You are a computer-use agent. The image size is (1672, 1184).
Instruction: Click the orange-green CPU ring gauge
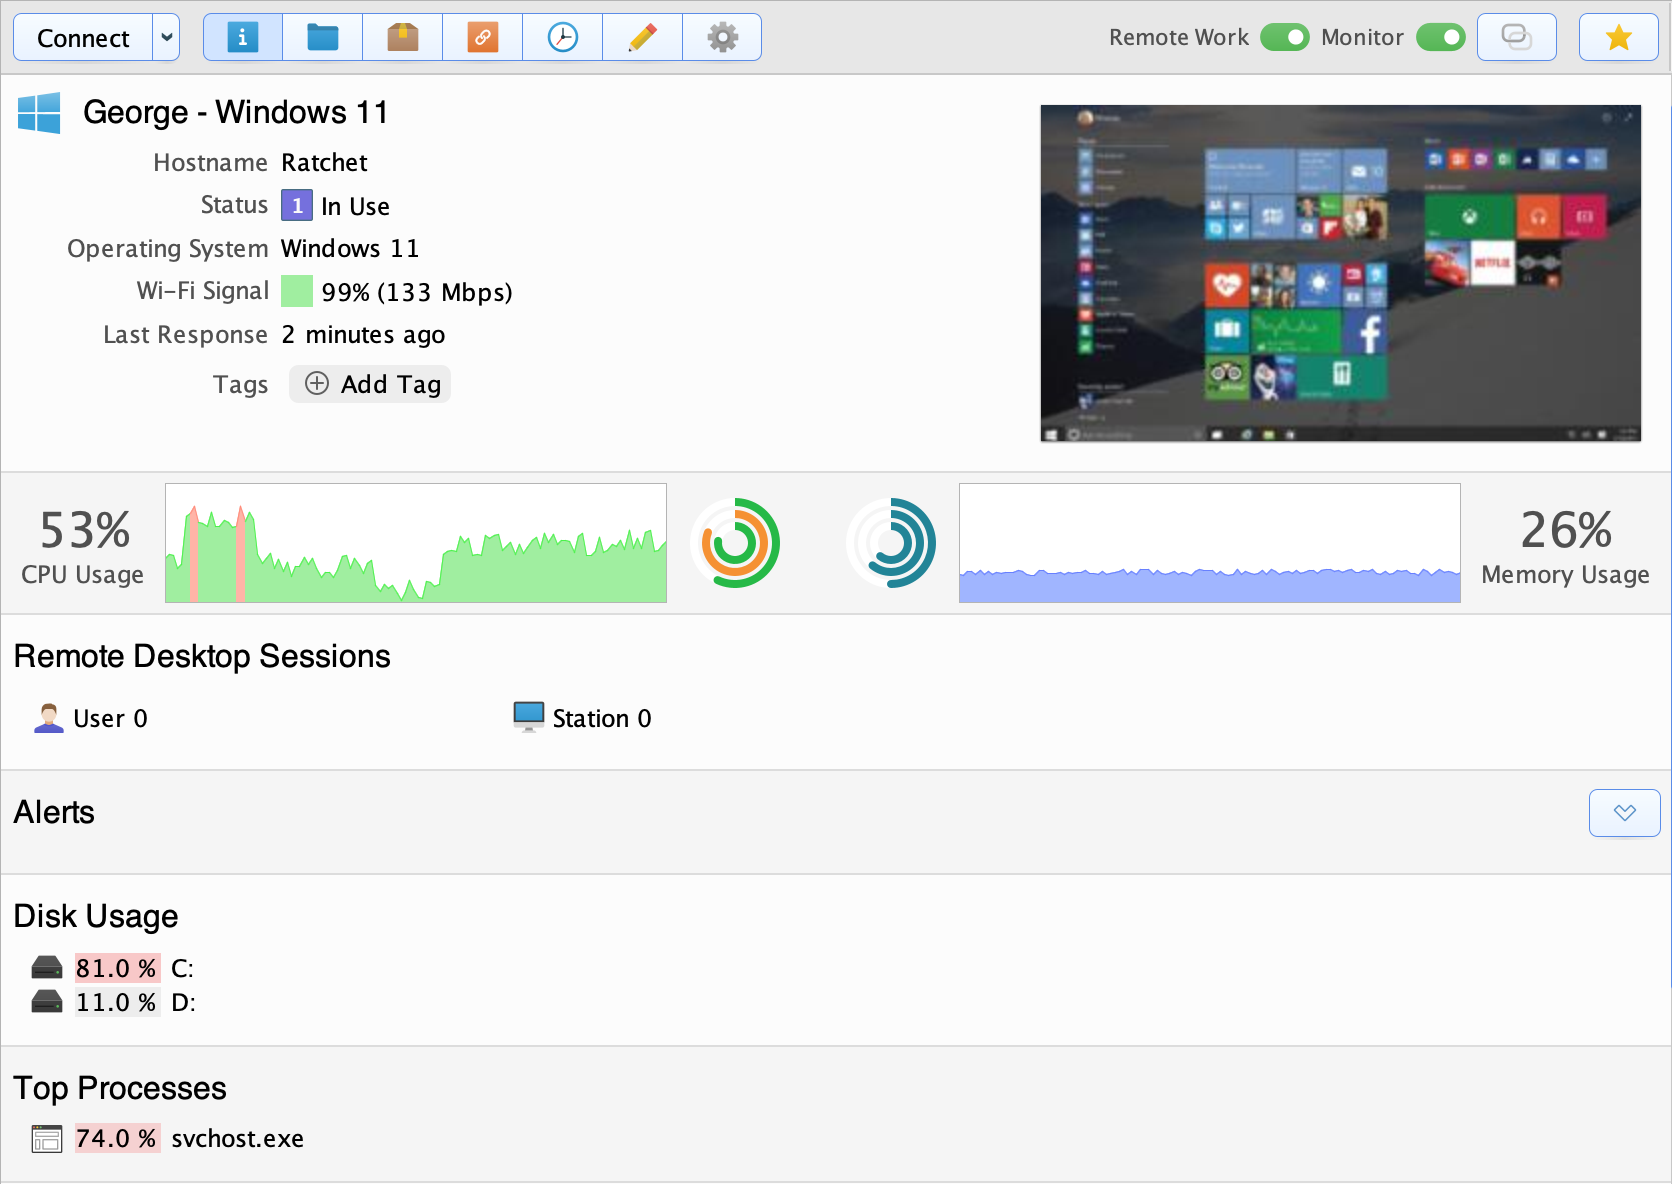pyautogui.click(x=736, y=543)
